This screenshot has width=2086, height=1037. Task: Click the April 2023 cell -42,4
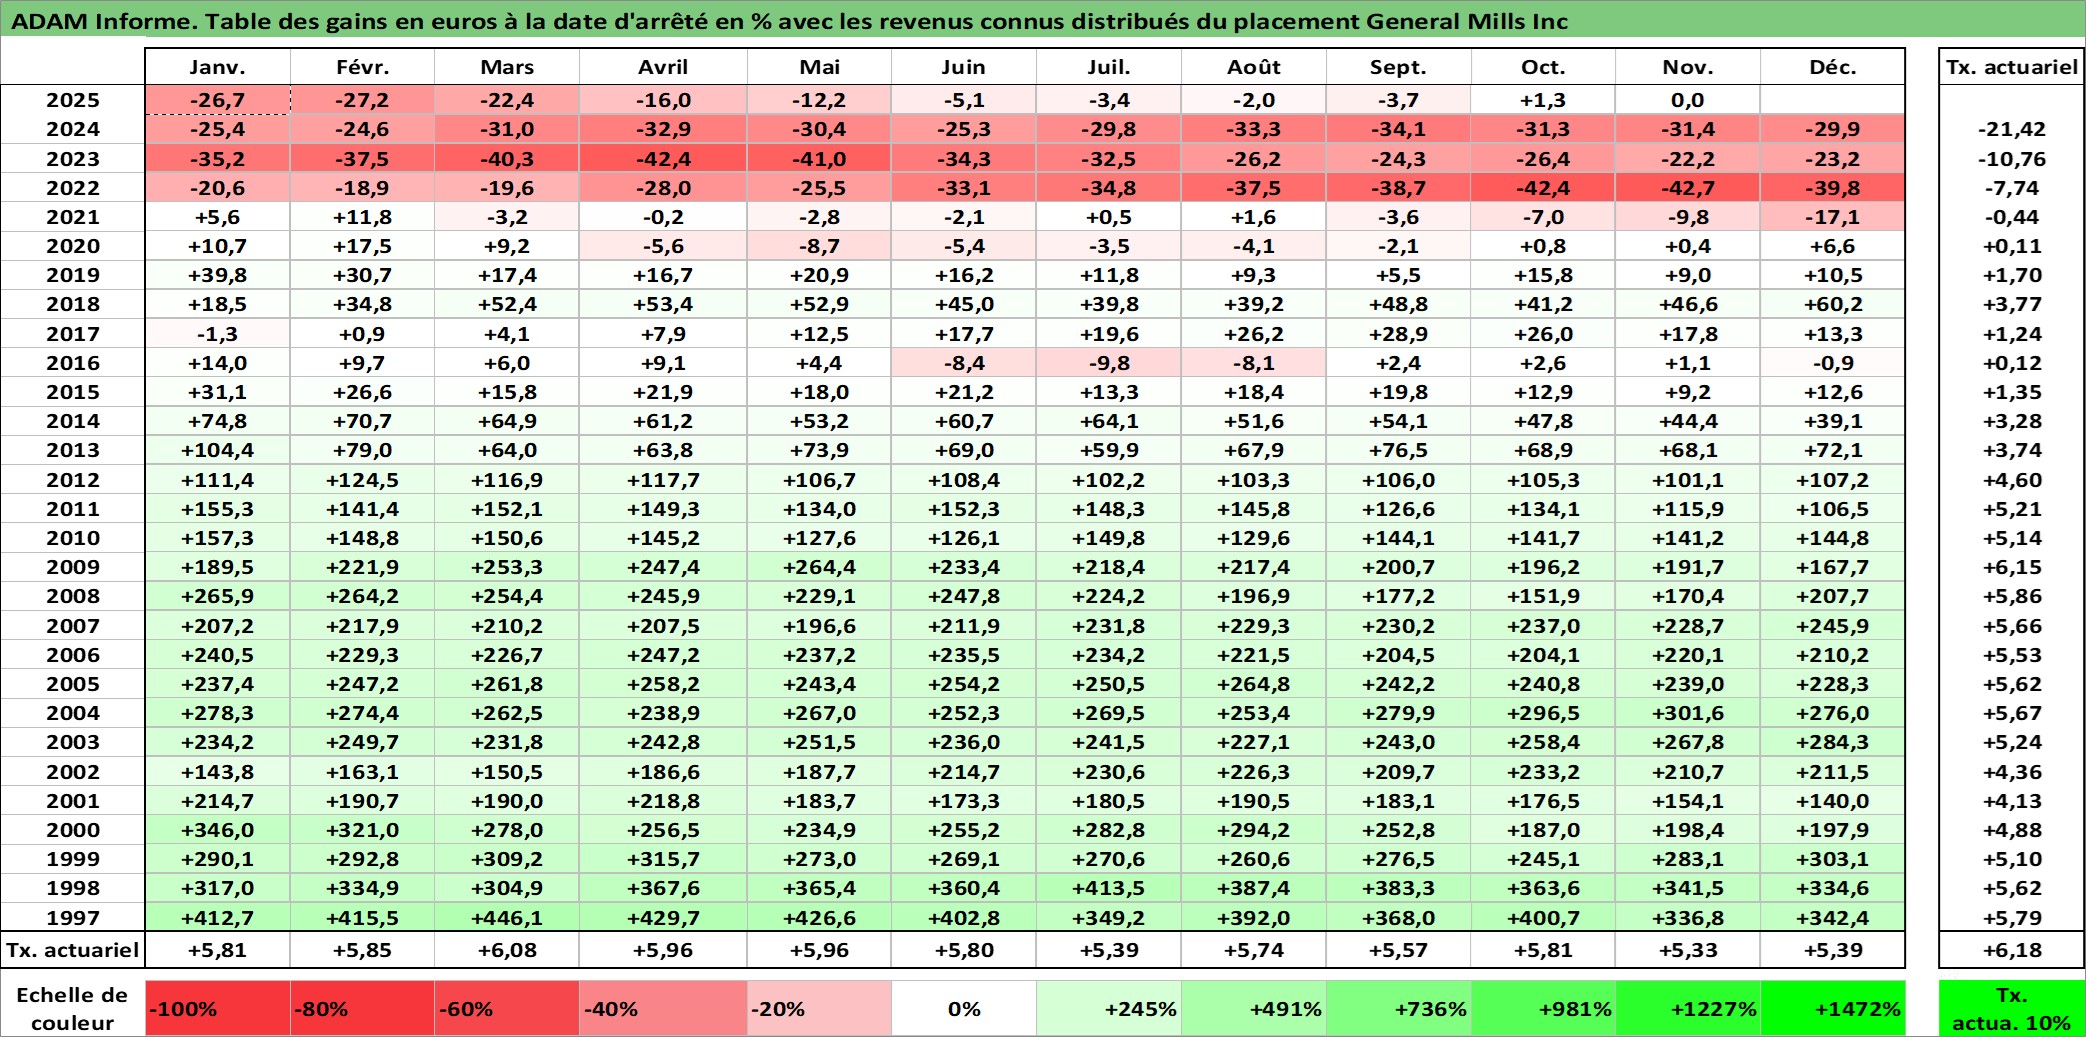663,159
